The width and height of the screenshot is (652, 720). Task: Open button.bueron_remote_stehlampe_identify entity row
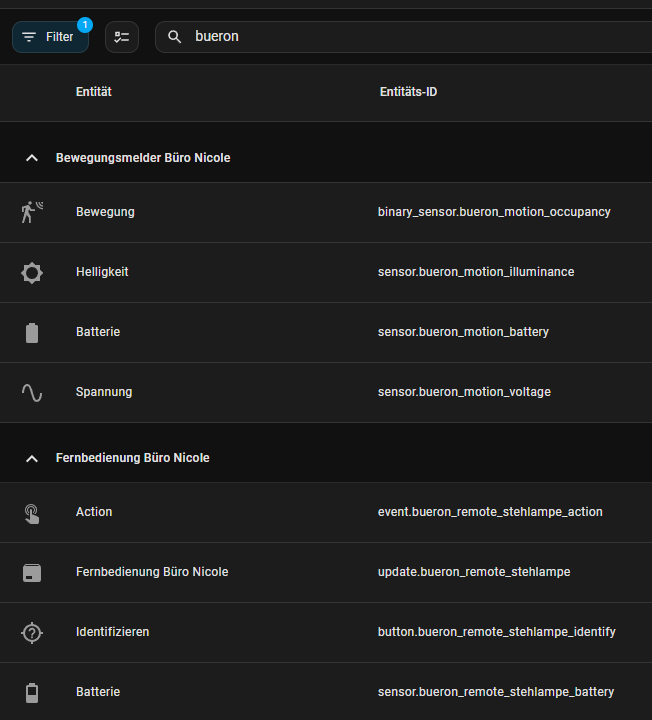(496, 632)
